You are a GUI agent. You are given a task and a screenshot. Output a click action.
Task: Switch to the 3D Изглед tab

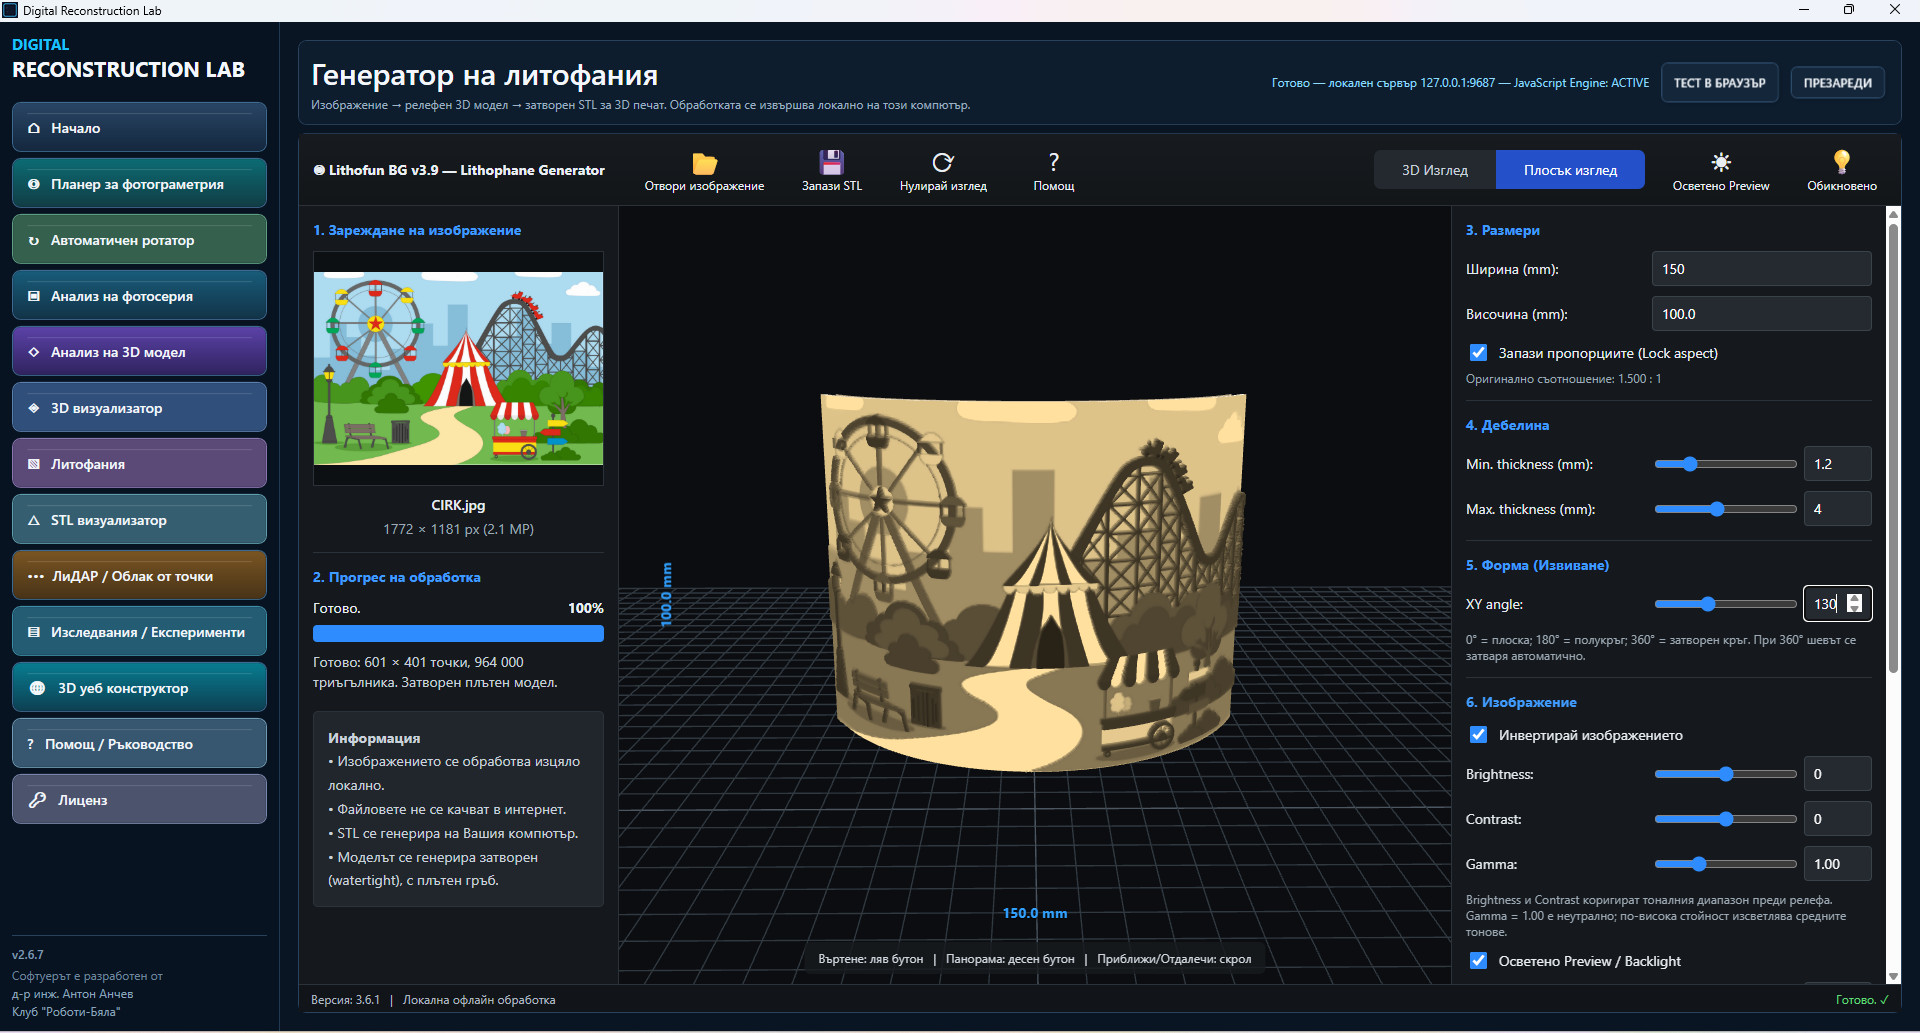(x=1434, y=170)
